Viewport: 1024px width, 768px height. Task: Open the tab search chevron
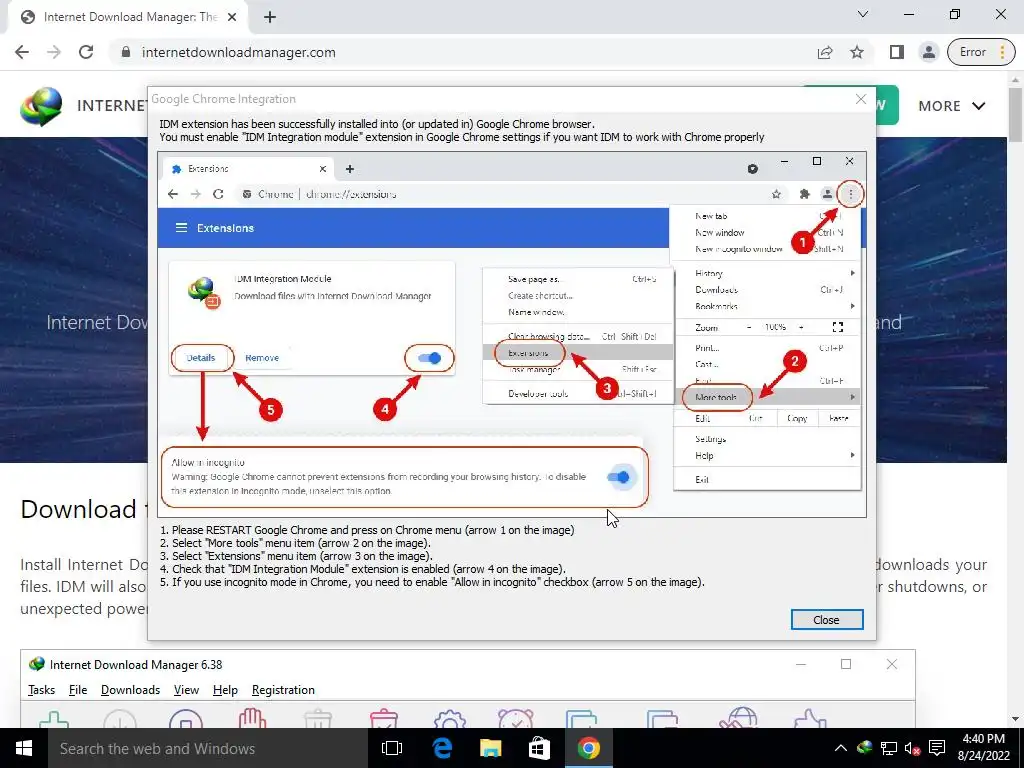pos(863,14)
